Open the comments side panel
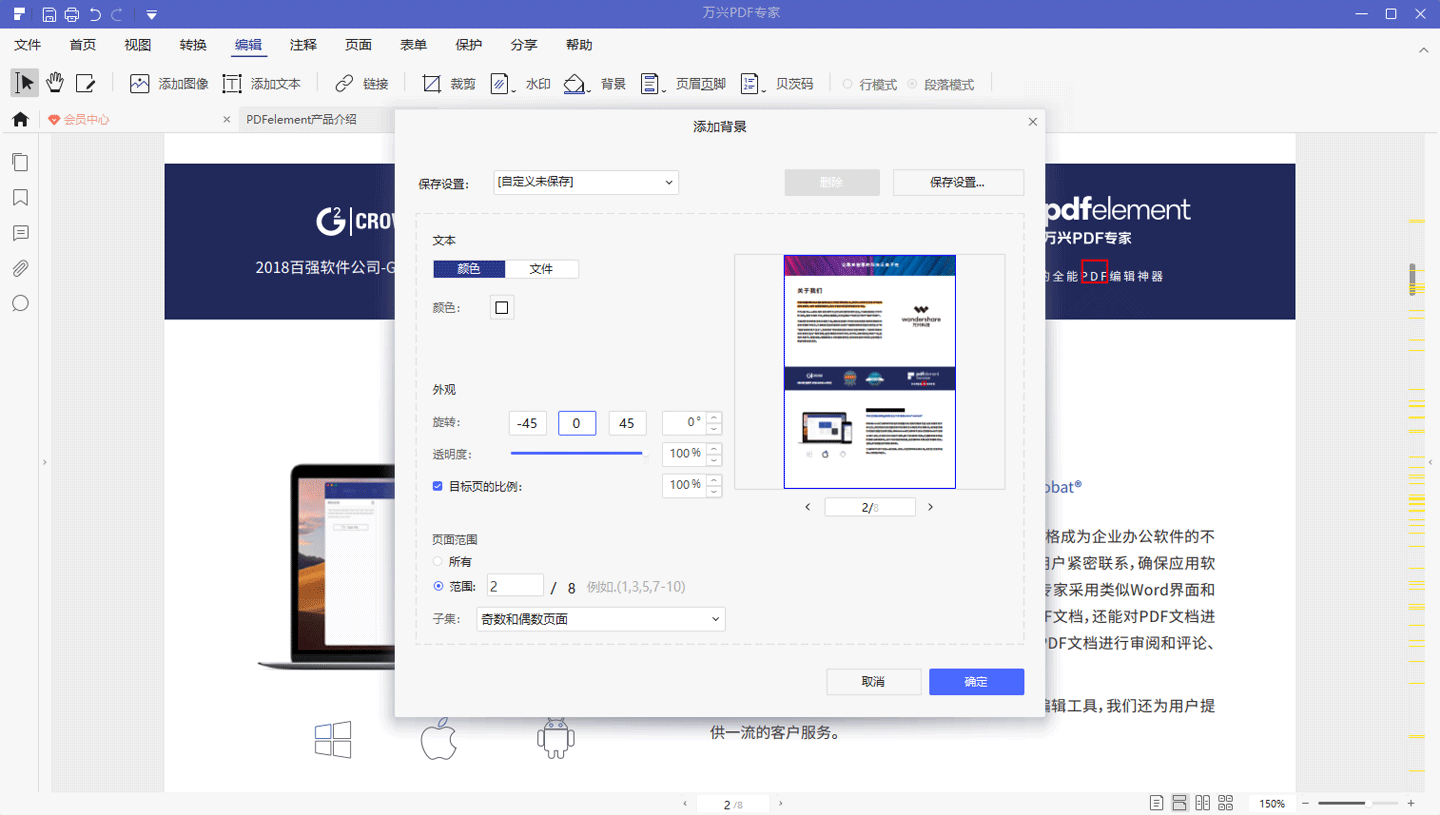1440x815 pixels. (20, 233)
